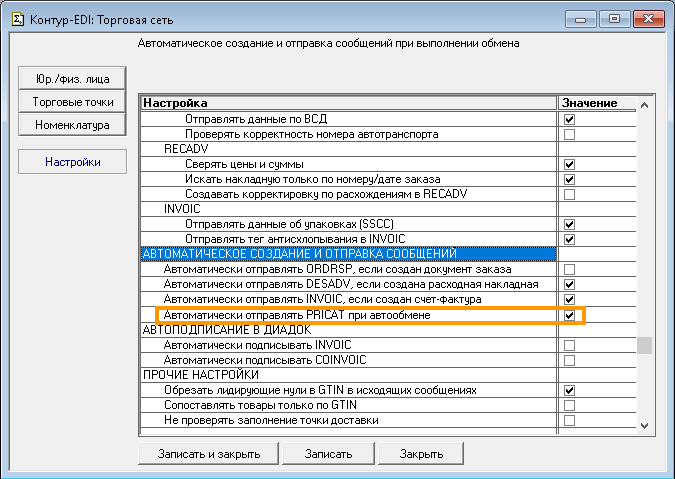
Task: Select АВТОПОДПИСАНИЕ В ДИАДОК row
Action: (349, 330)
